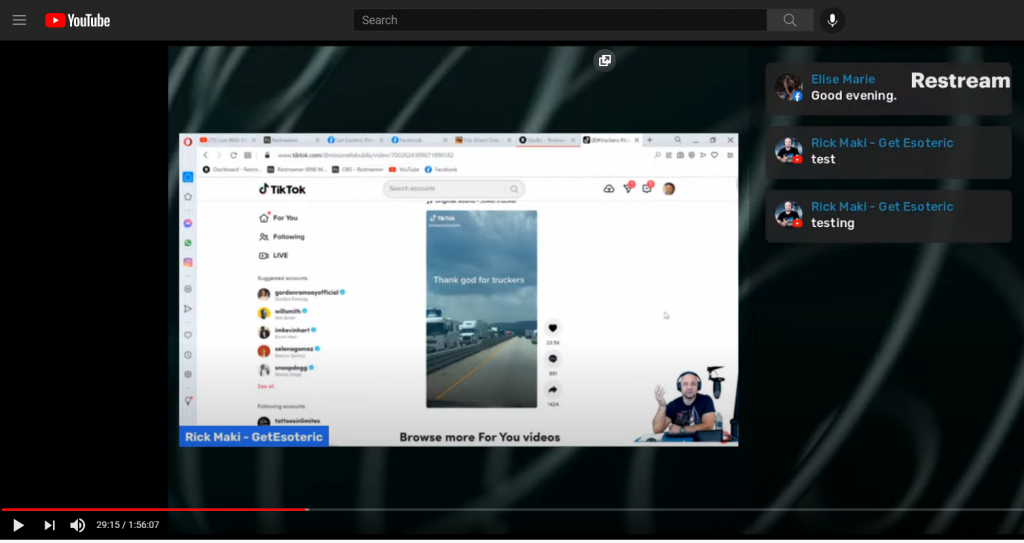Click See all under suggested accounts

click(x=266, y=387)
